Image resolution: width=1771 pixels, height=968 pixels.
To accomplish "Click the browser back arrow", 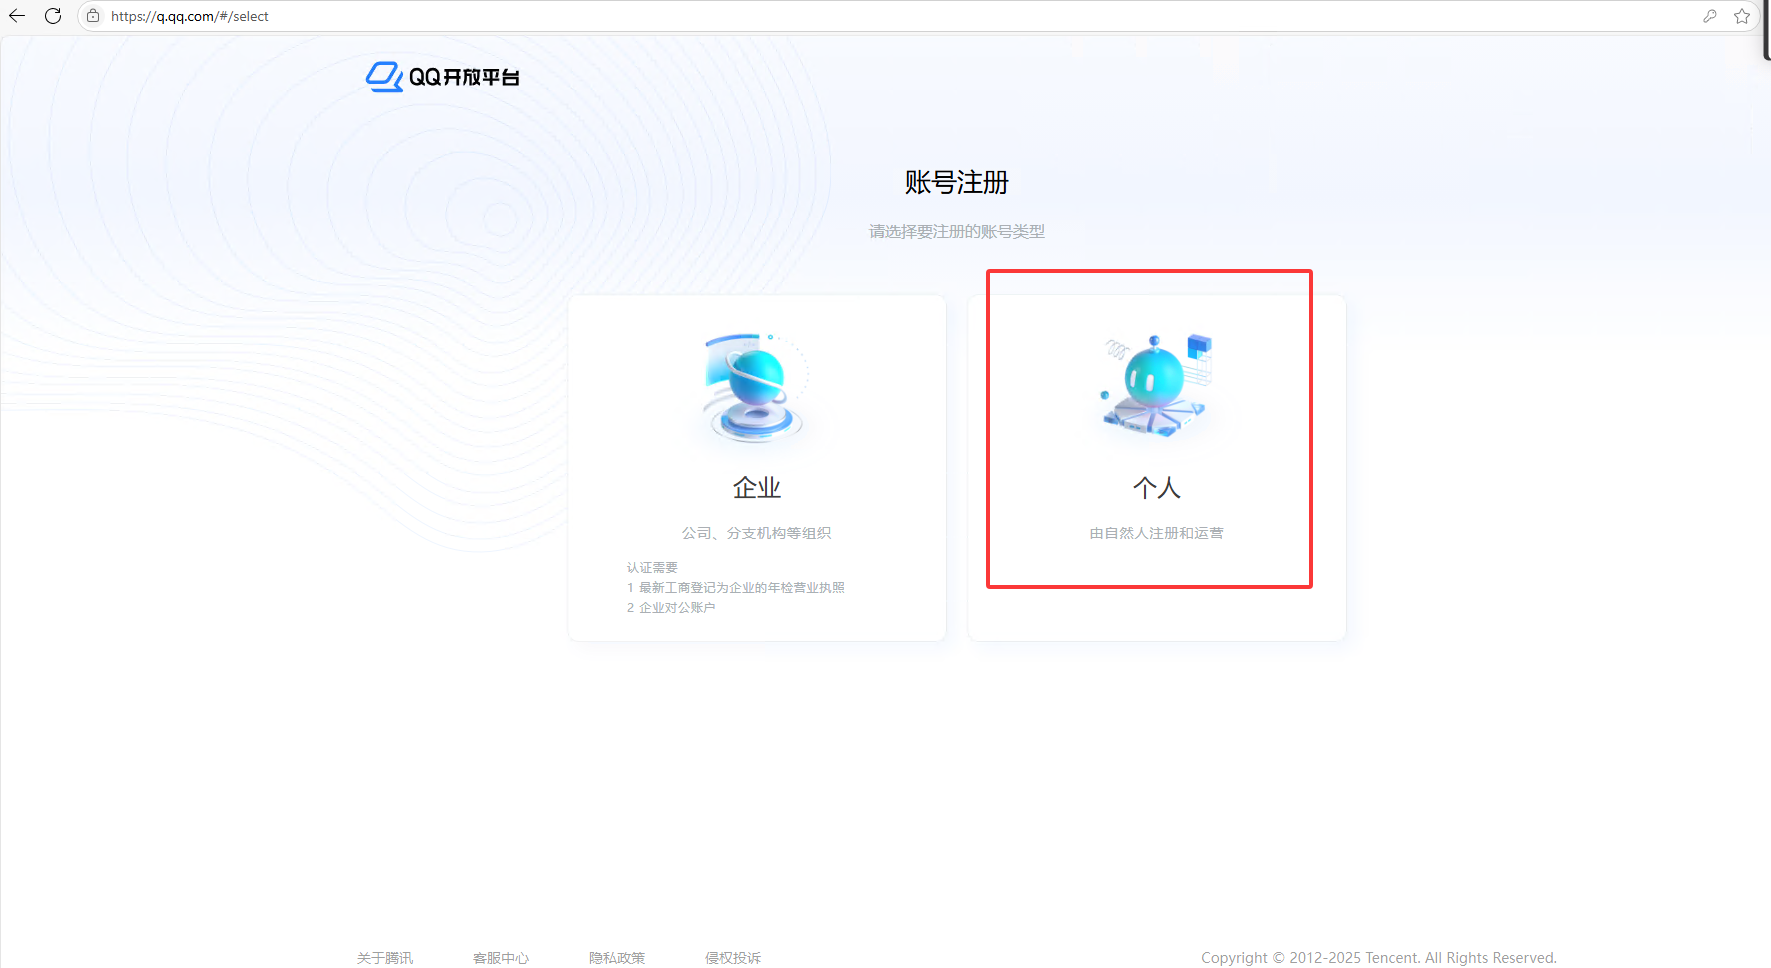I will pyautogui.click(x=17, y=16).
